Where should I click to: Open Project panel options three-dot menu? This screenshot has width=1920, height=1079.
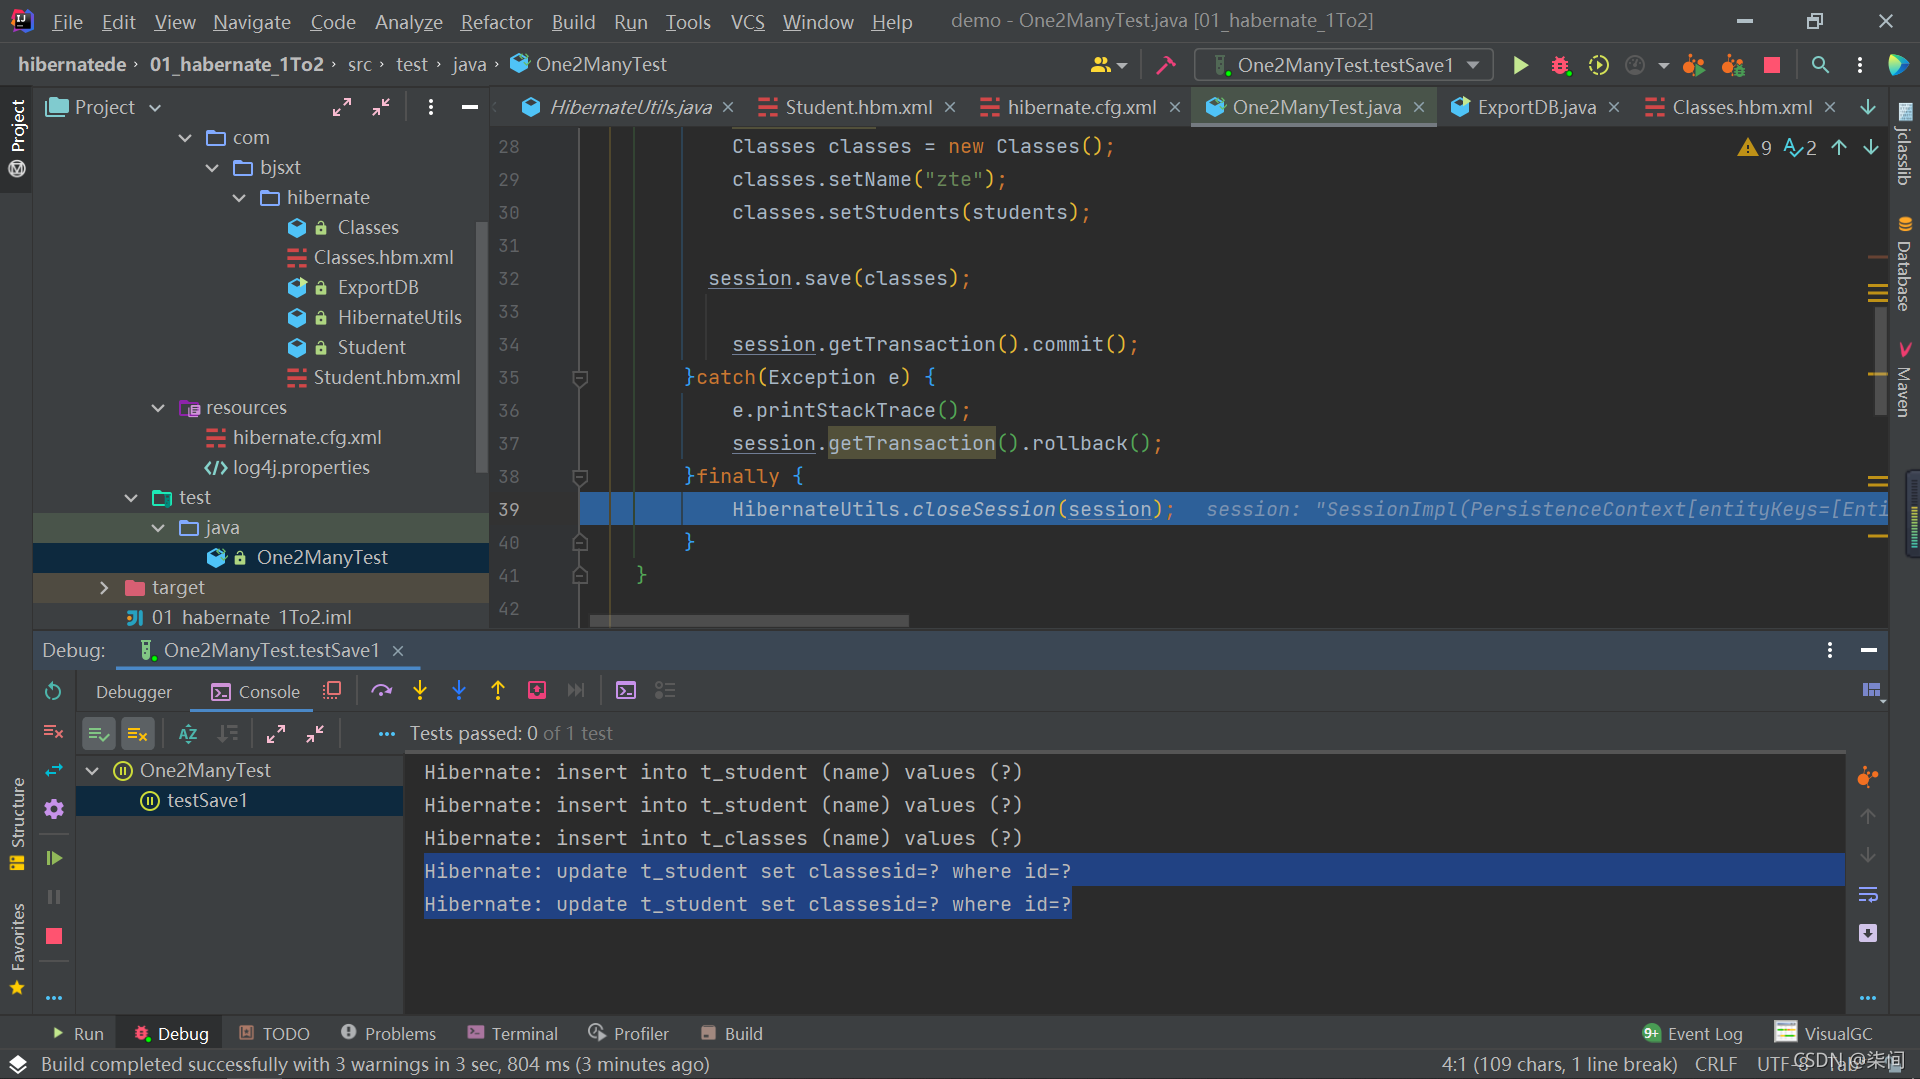(431, 107)
